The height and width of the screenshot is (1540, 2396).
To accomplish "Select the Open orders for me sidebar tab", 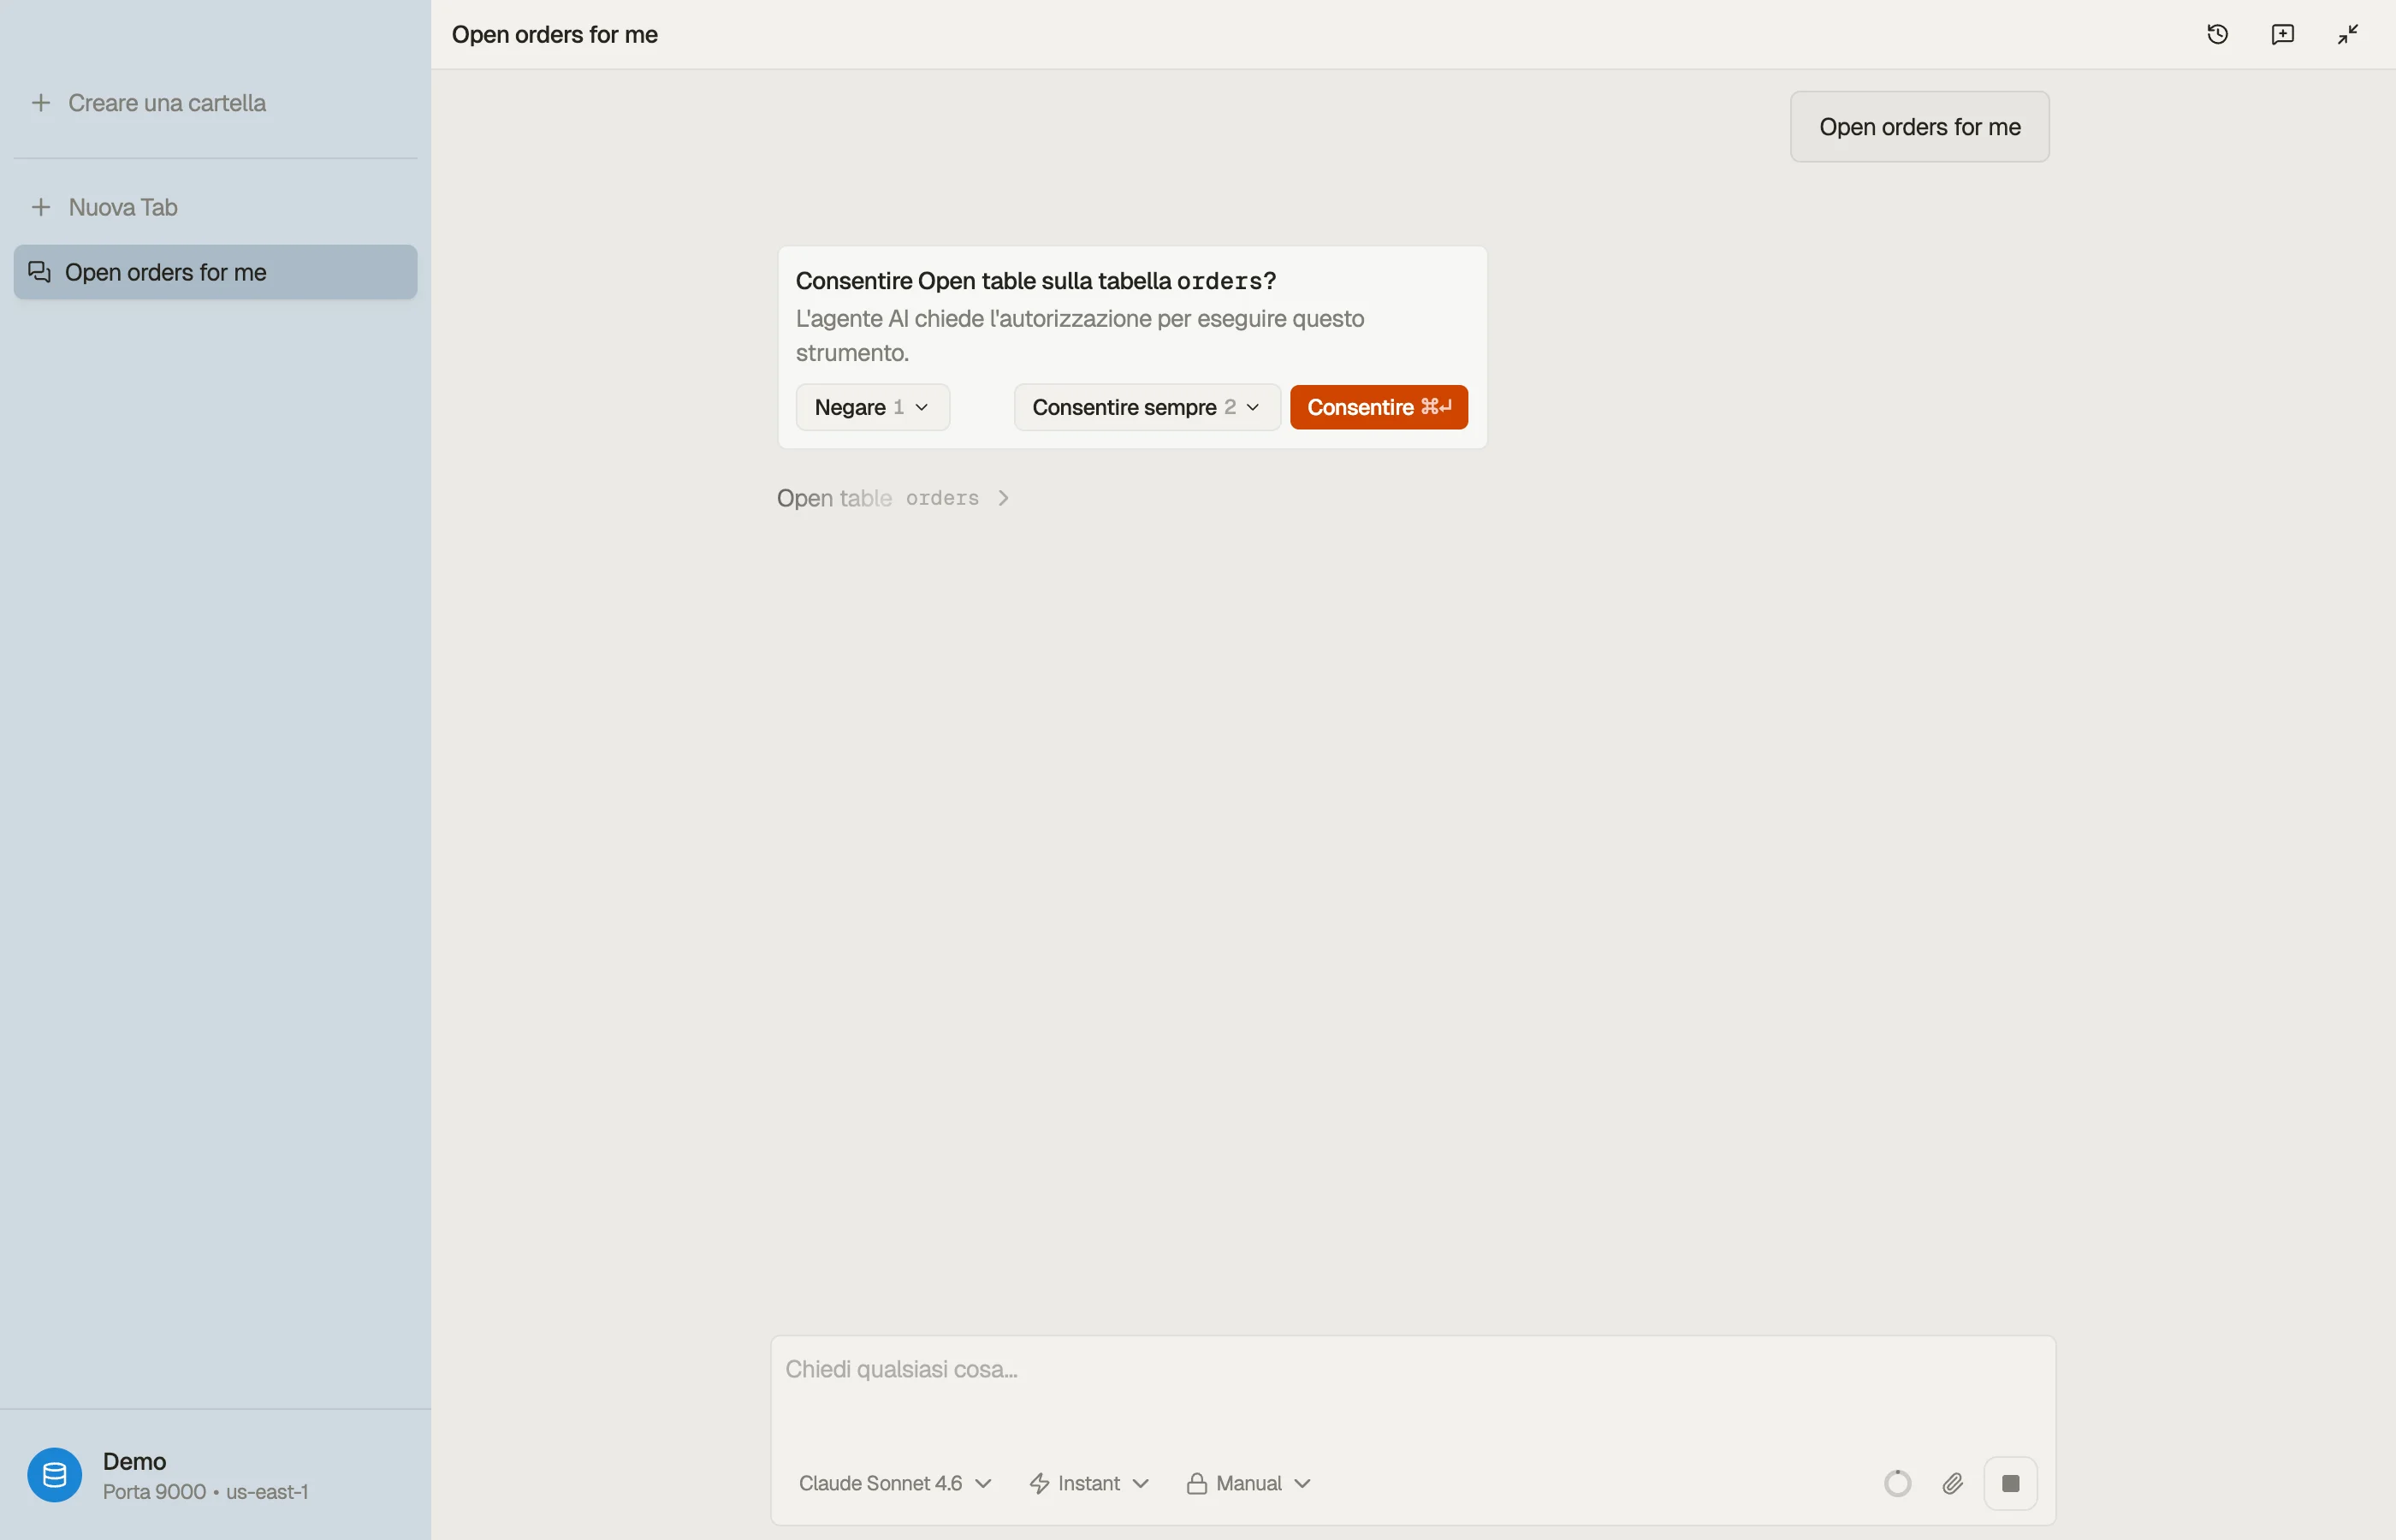I will click(215, 272).
